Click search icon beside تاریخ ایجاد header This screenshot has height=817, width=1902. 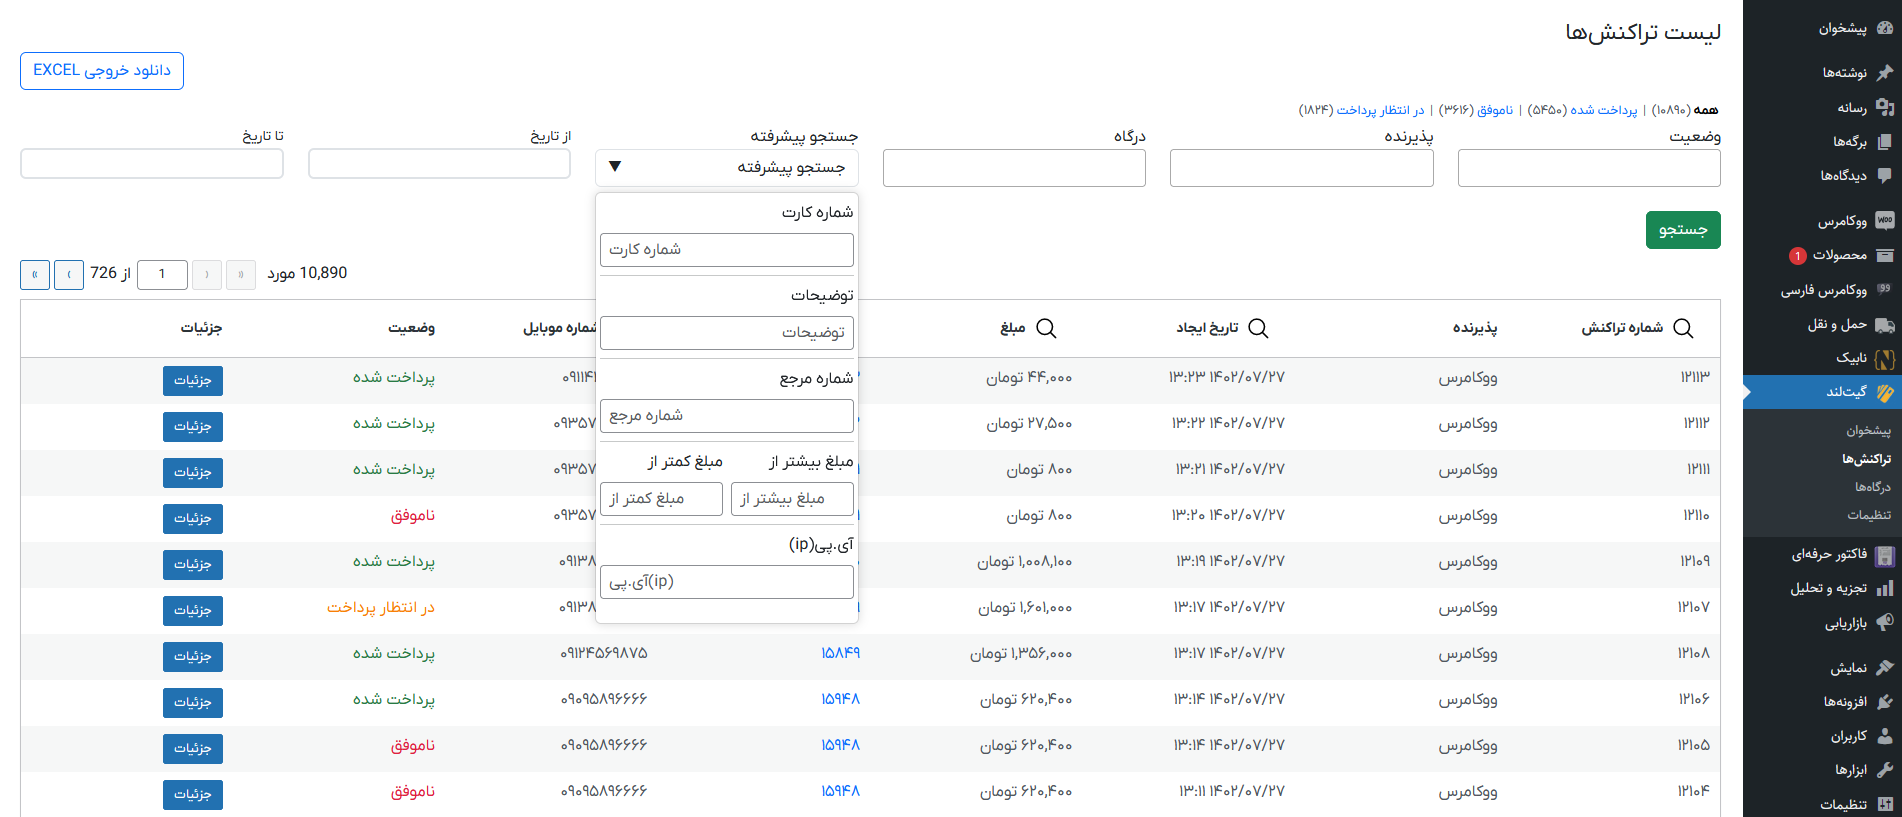click(x=1258, y=328)
